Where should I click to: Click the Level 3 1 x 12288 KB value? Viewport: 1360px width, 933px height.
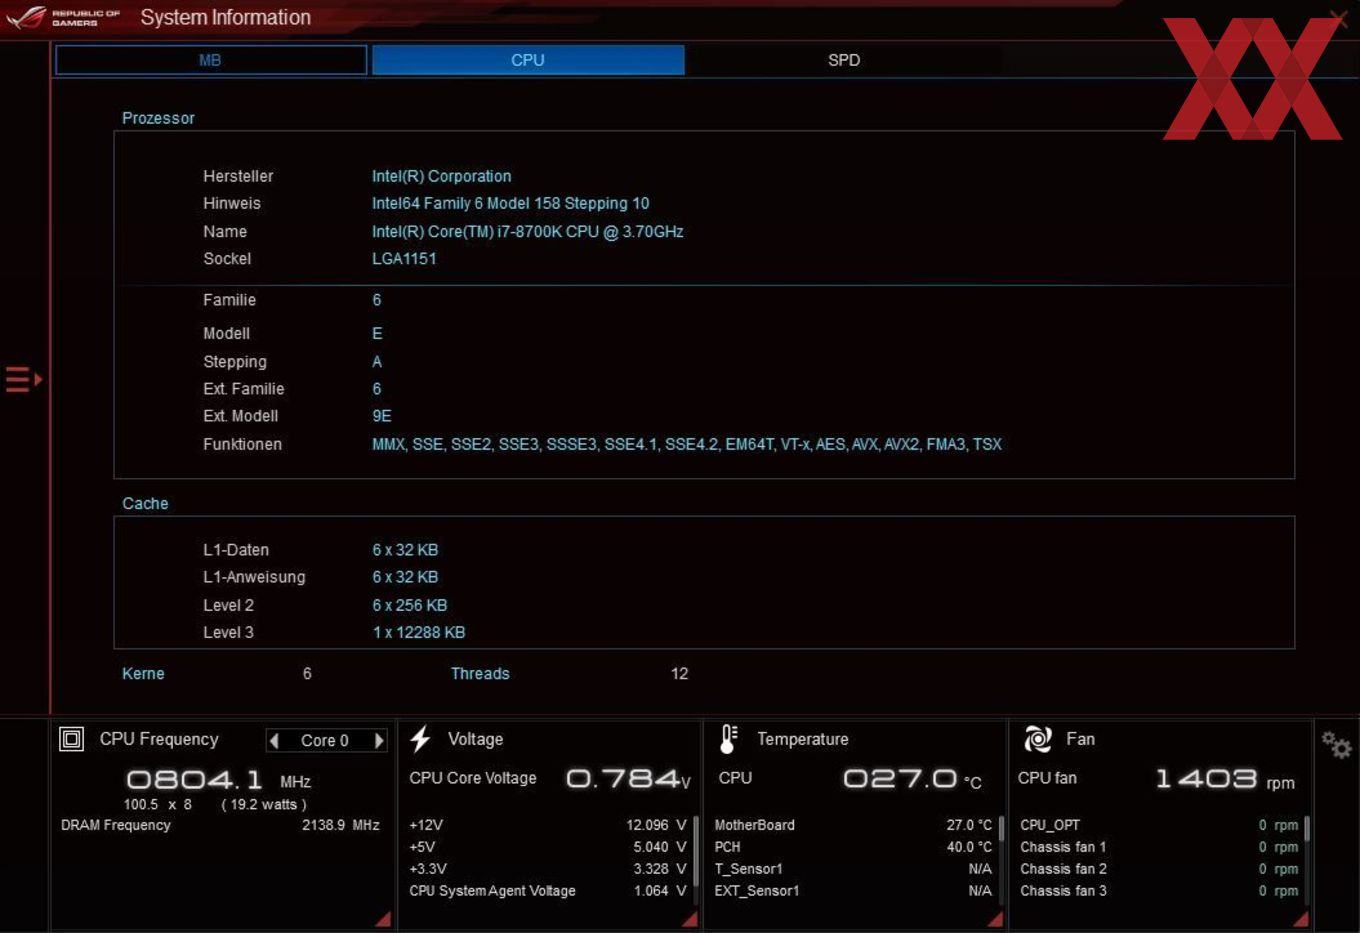(419, 632)
